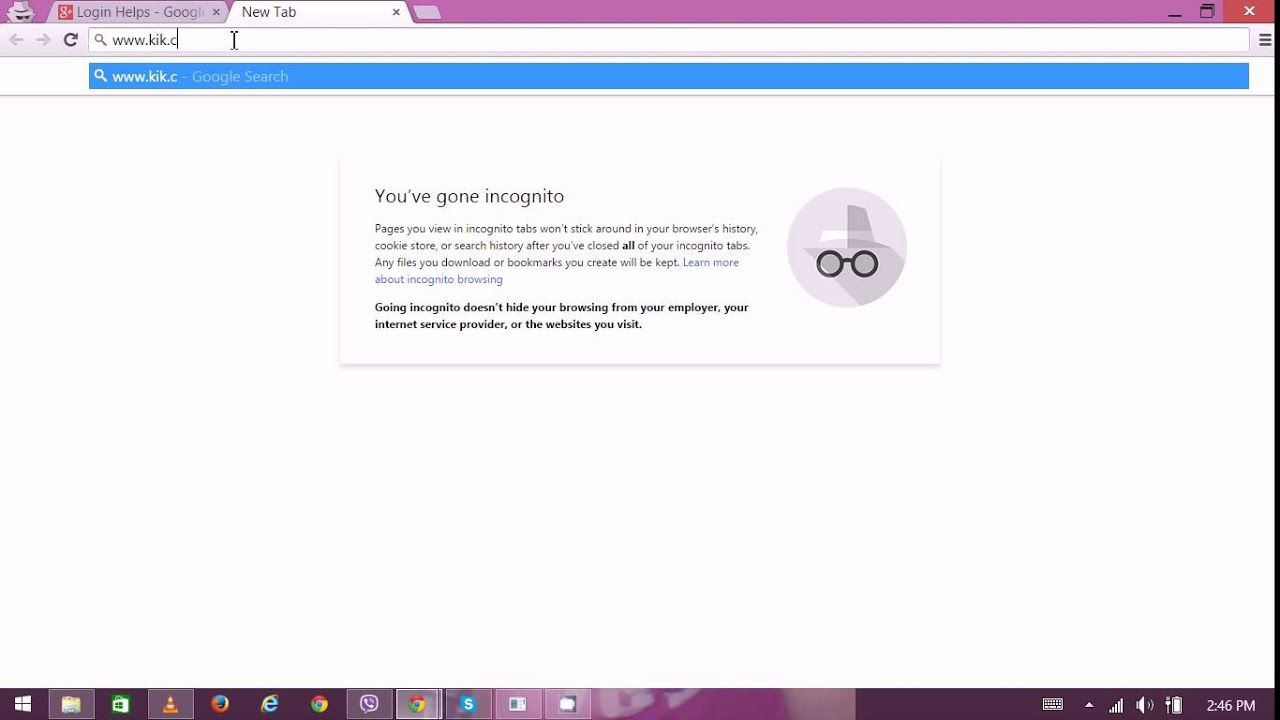Viewport: 1280px width, 720px height.
Task: Reload the current page
Action: pos(70,40)
